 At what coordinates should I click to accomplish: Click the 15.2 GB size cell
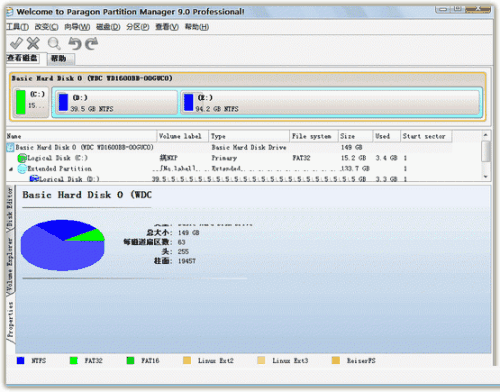click(353, 158)
